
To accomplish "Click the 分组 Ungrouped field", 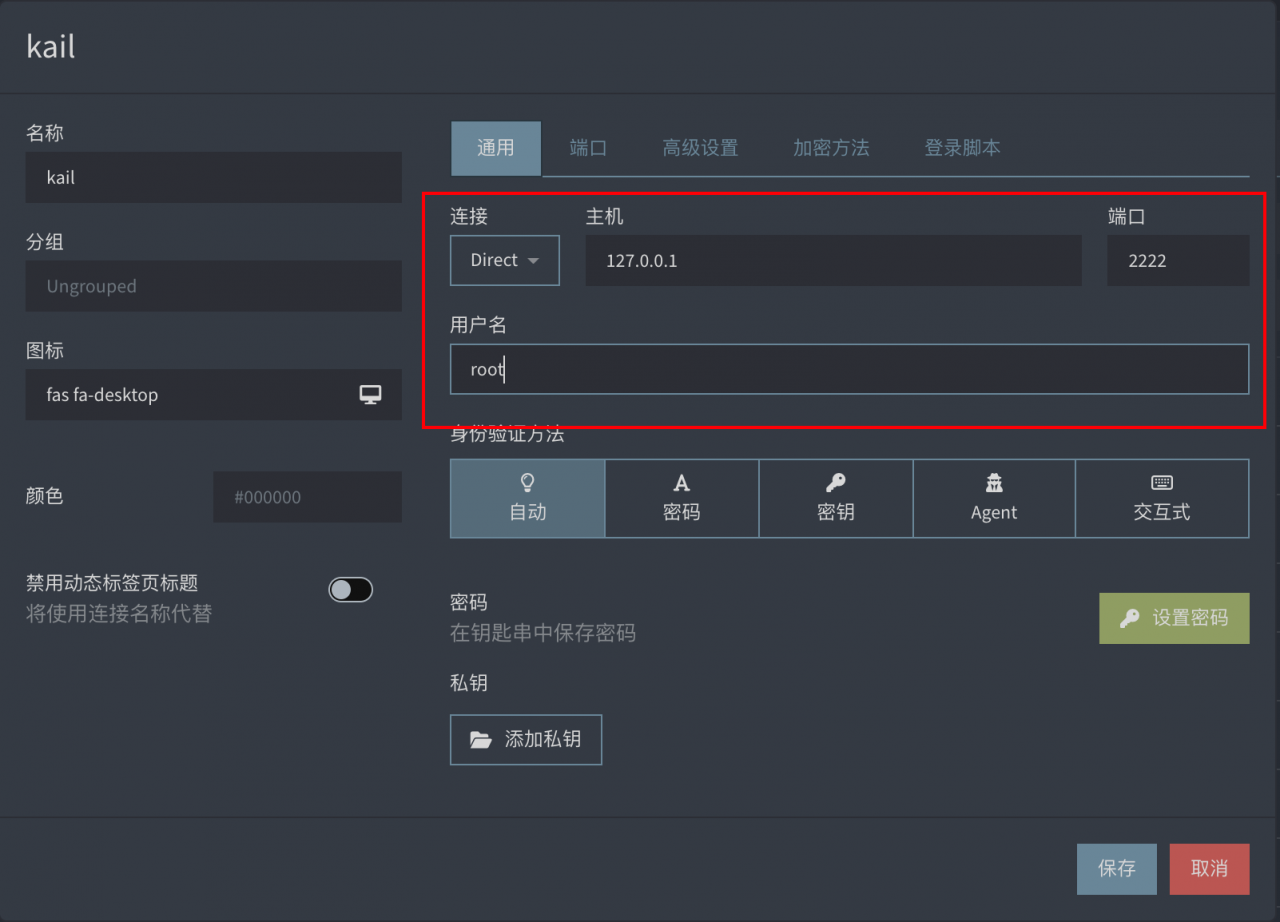I will tap(214, 286).
